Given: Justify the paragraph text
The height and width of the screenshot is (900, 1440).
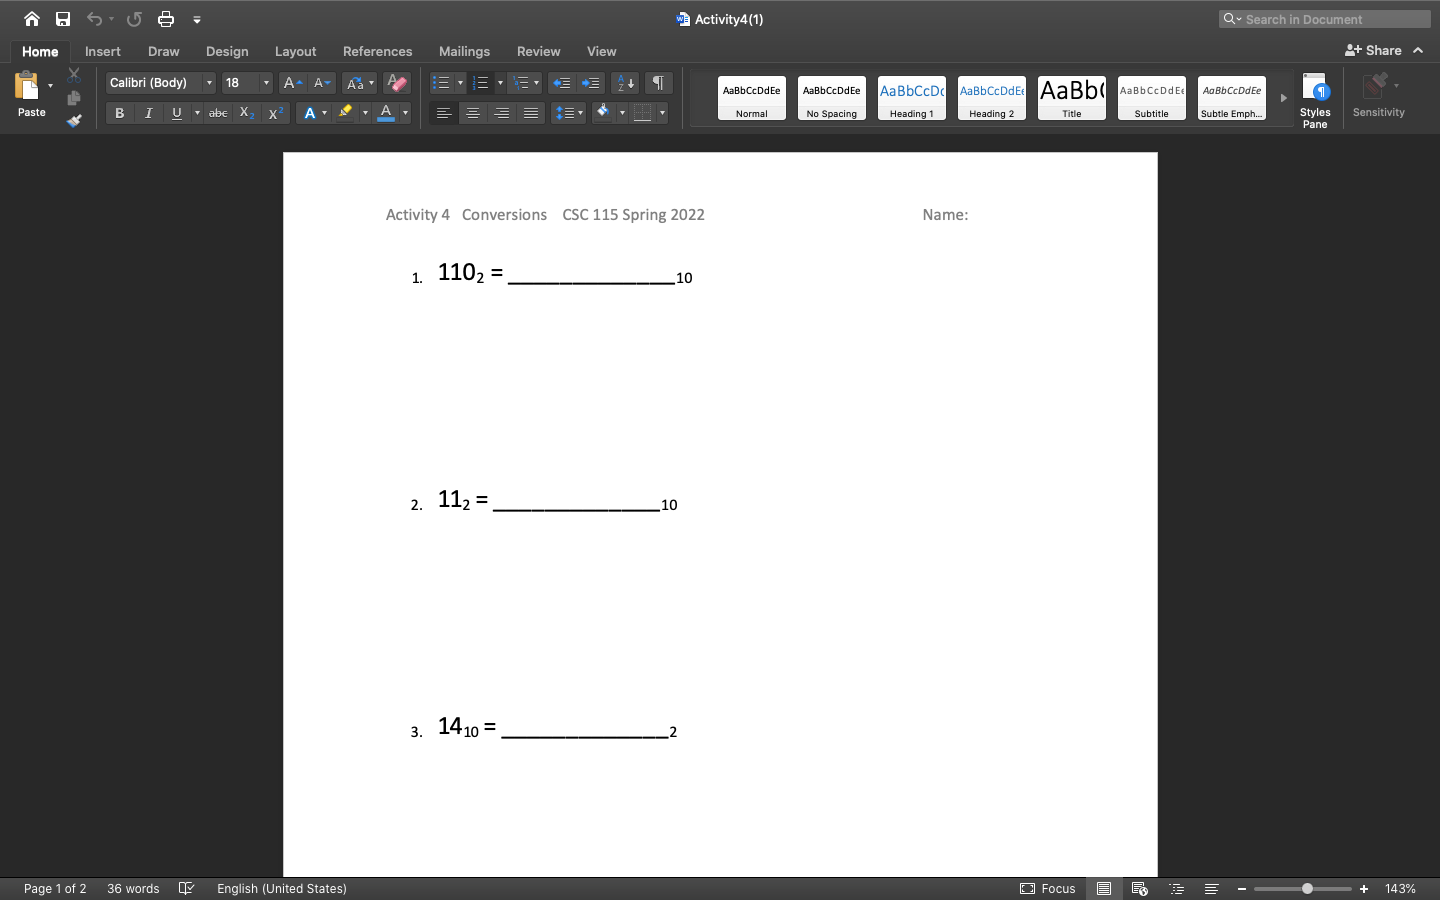Looking at the screenshot, I should click(531, 113).
